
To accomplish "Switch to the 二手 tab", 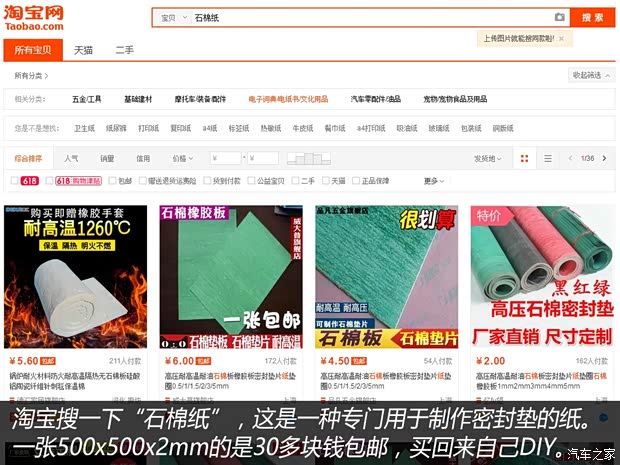I will [124, 50].
